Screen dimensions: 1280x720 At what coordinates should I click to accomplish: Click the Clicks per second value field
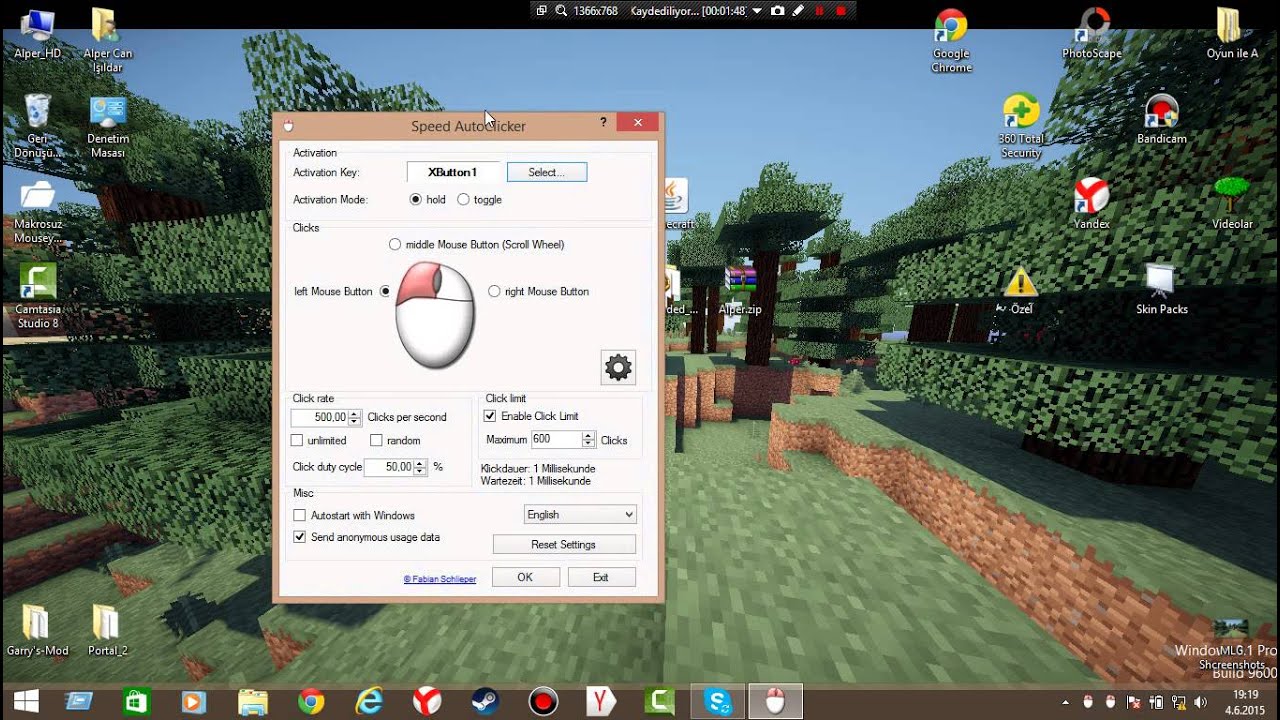pos(320,418)
